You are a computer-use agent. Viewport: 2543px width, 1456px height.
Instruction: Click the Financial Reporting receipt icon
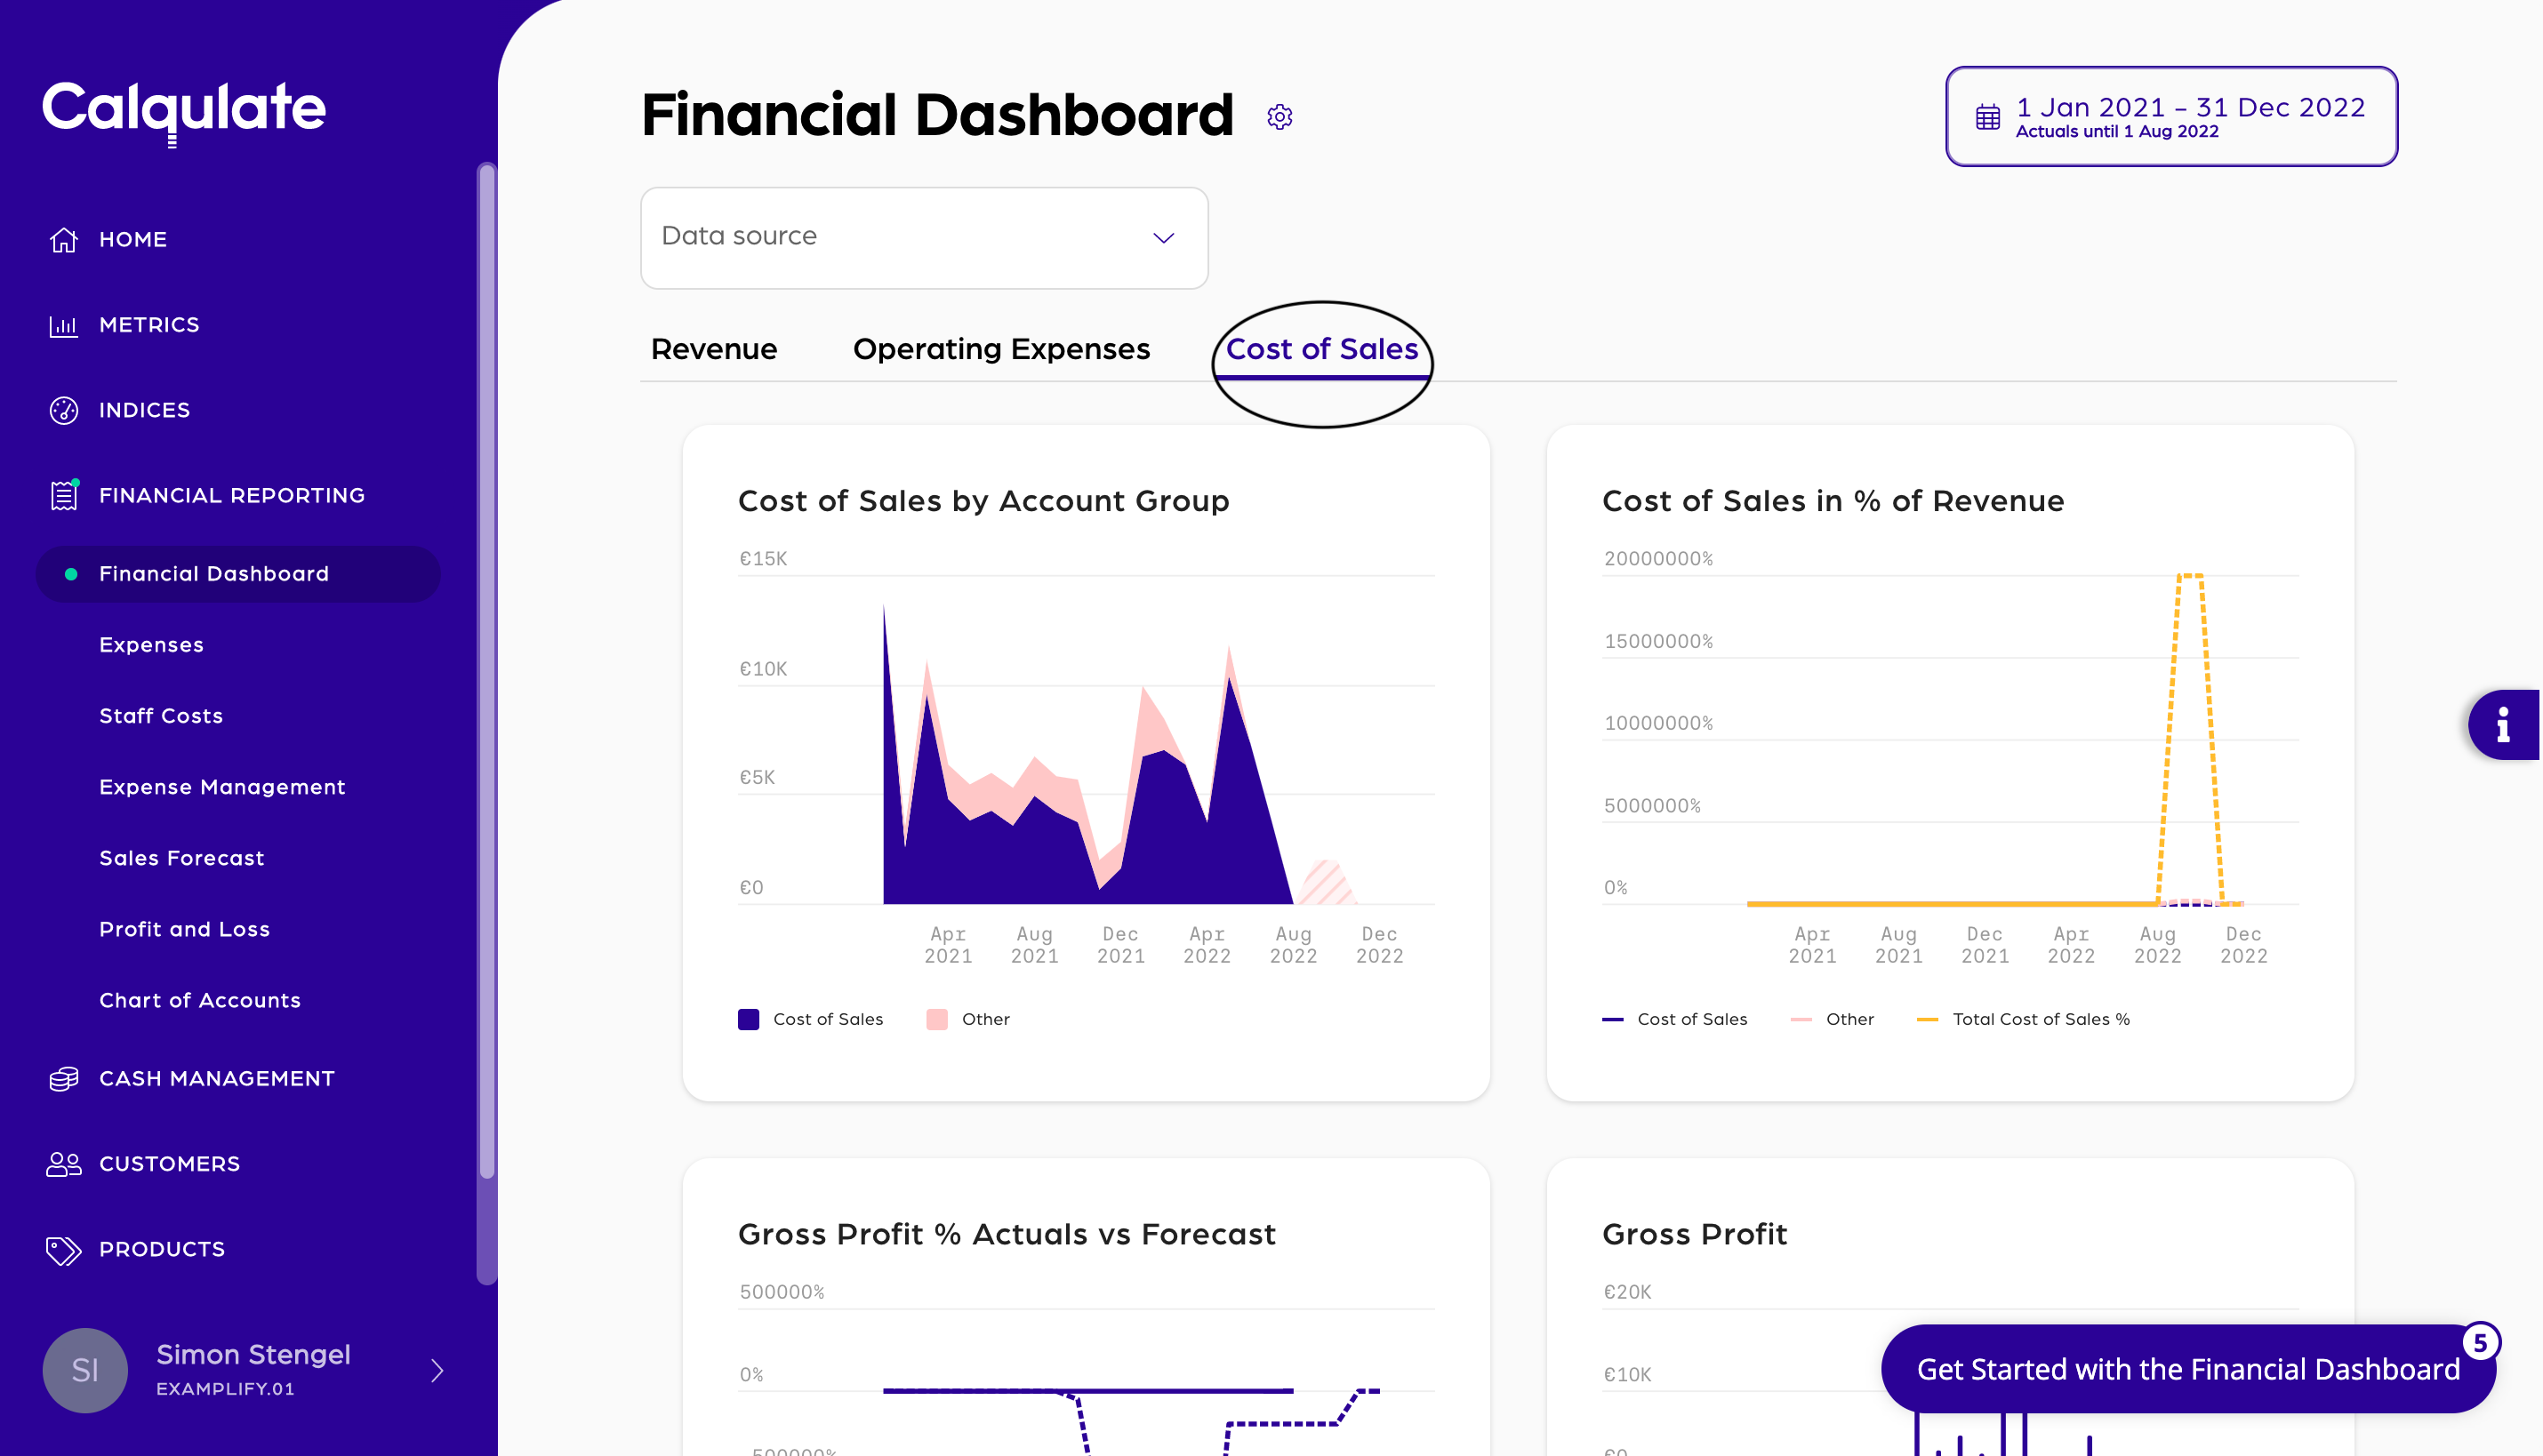[64, 496]
